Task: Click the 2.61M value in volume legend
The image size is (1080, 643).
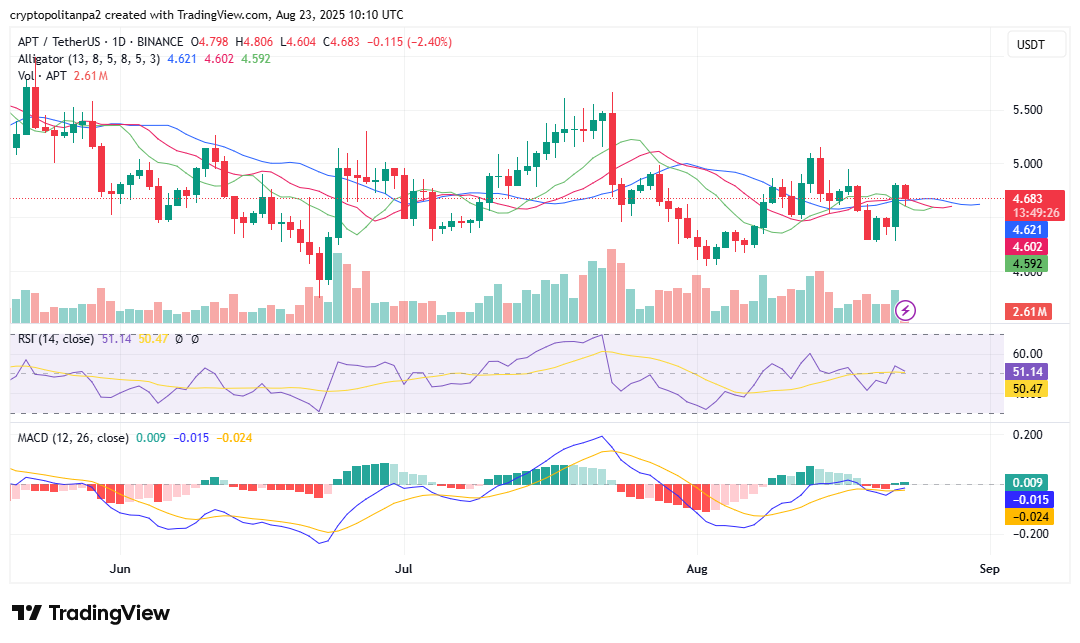Action: pos(90,76)
